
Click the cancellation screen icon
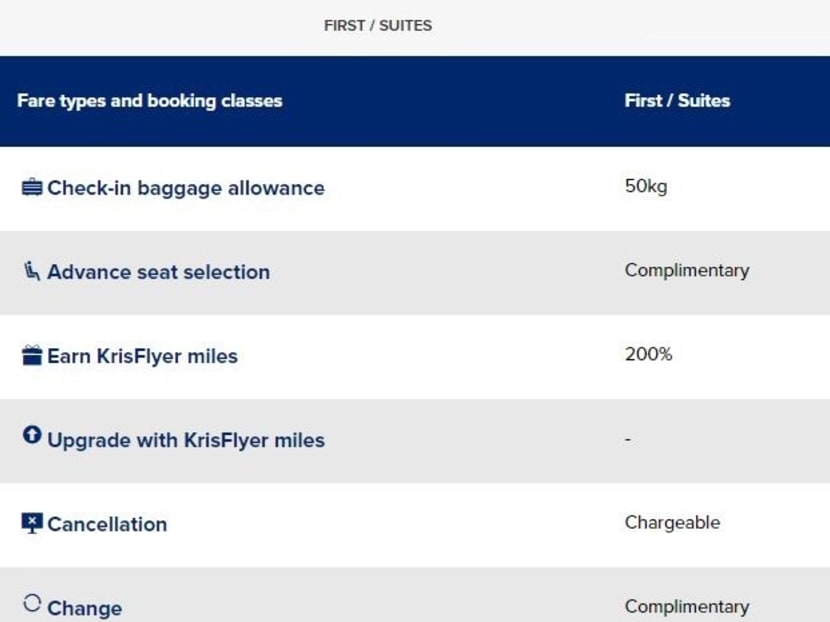32,523
